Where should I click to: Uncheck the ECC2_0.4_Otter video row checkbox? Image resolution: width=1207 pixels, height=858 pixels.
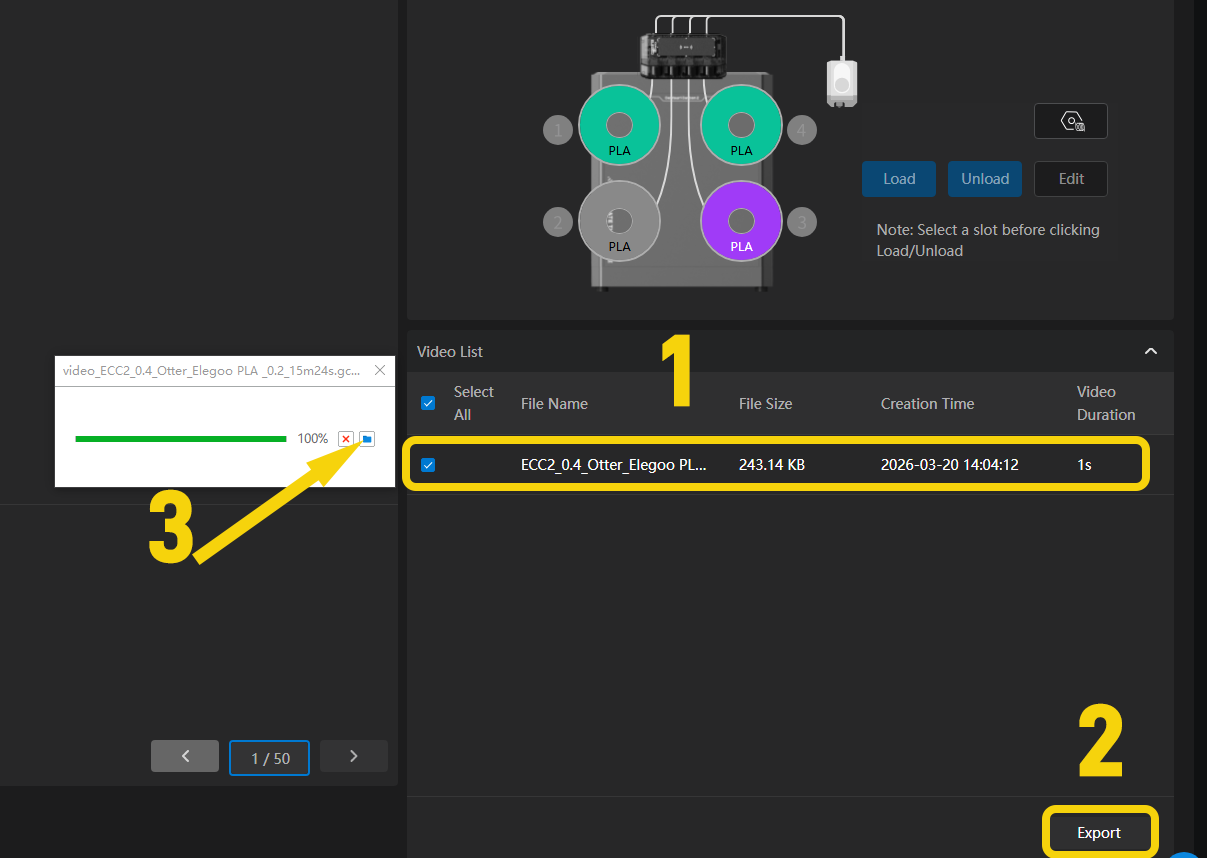428,464
